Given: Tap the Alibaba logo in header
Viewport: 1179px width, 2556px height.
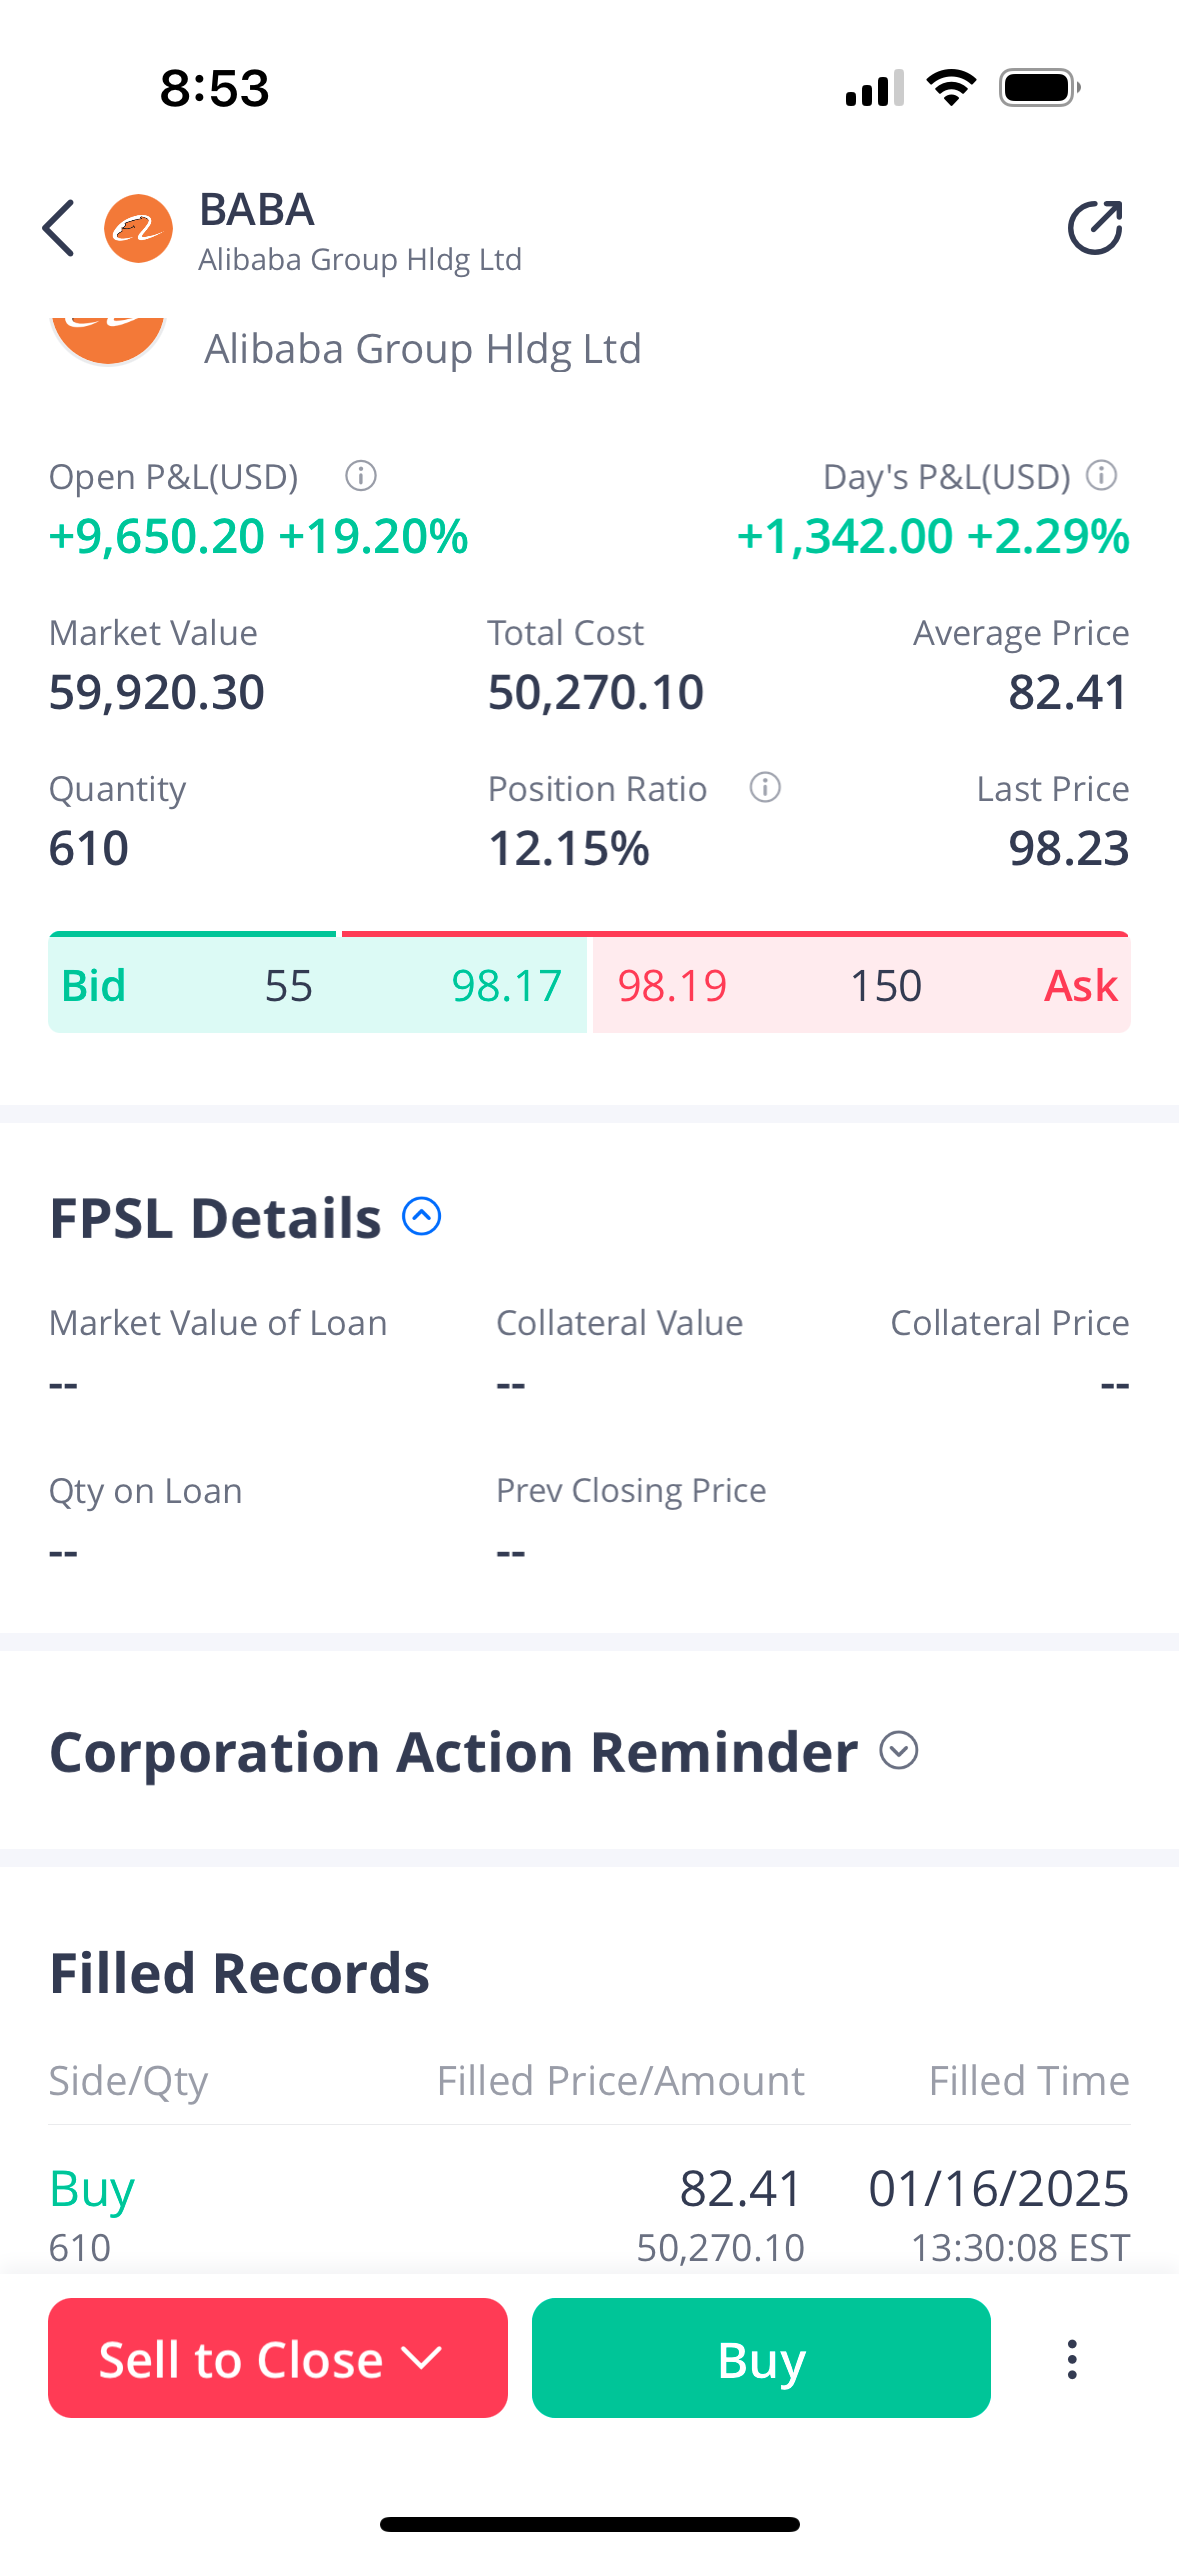Looking at the screenshot, I should (x=139, y=229).
